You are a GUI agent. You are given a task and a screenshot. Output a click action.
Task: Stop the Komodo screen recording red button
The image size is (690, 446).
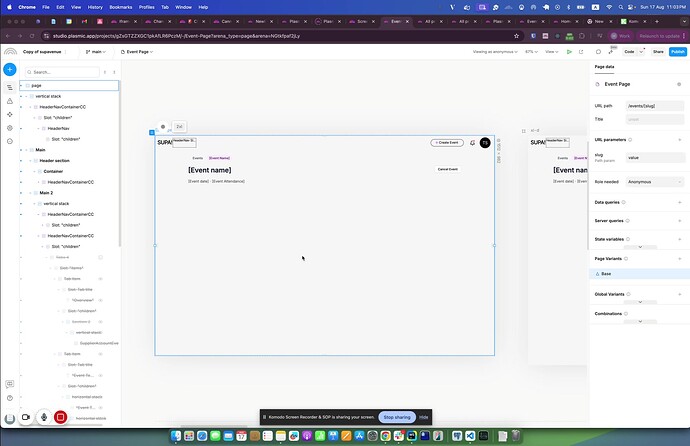coord(61,417)
